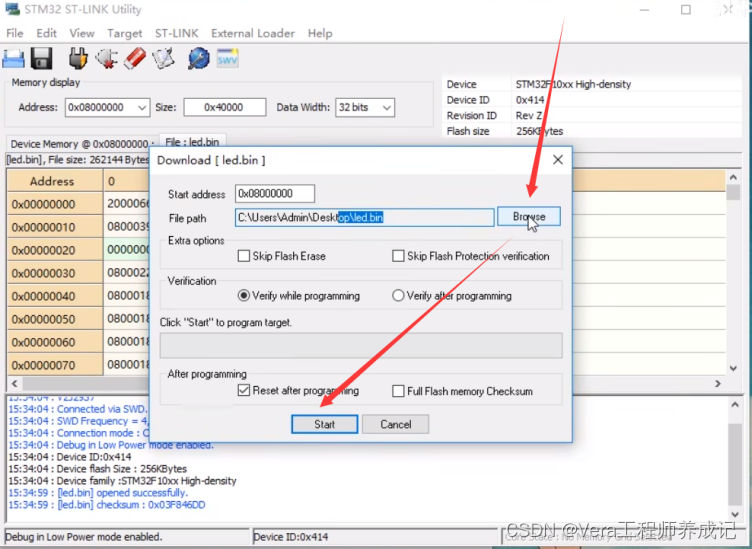
Task: Click log line 'Device flash Size : 256KBytes'
Action: pyautogui.click(x=97, y=469)
